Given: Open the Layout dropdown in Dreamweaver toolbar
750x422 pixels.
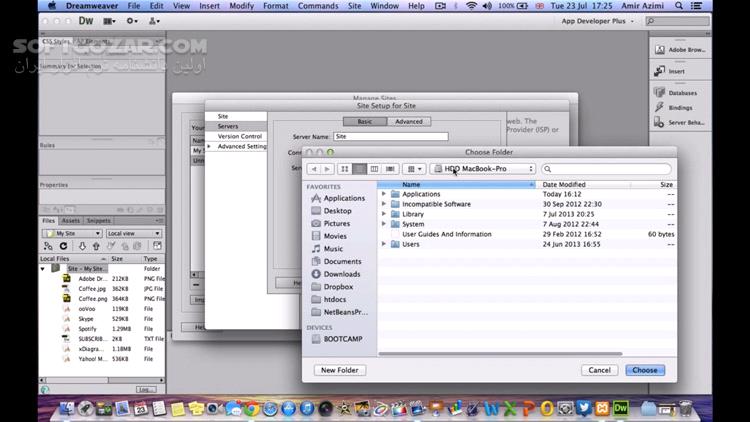Looking at the screenshot, I should tap(109, 21).
